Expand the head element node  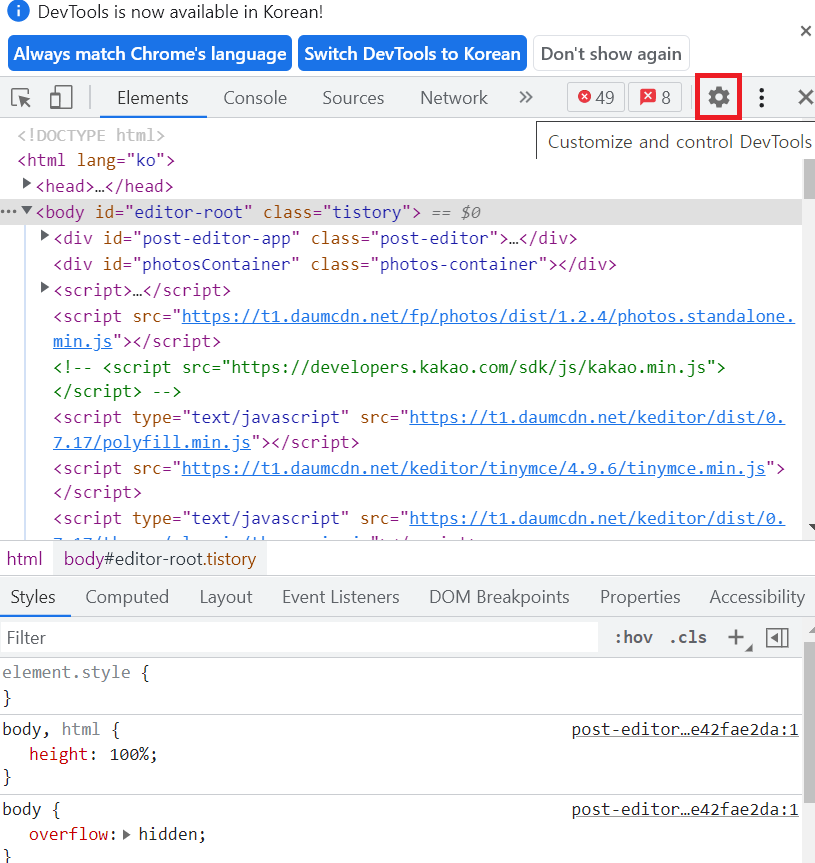pos(26,183)
